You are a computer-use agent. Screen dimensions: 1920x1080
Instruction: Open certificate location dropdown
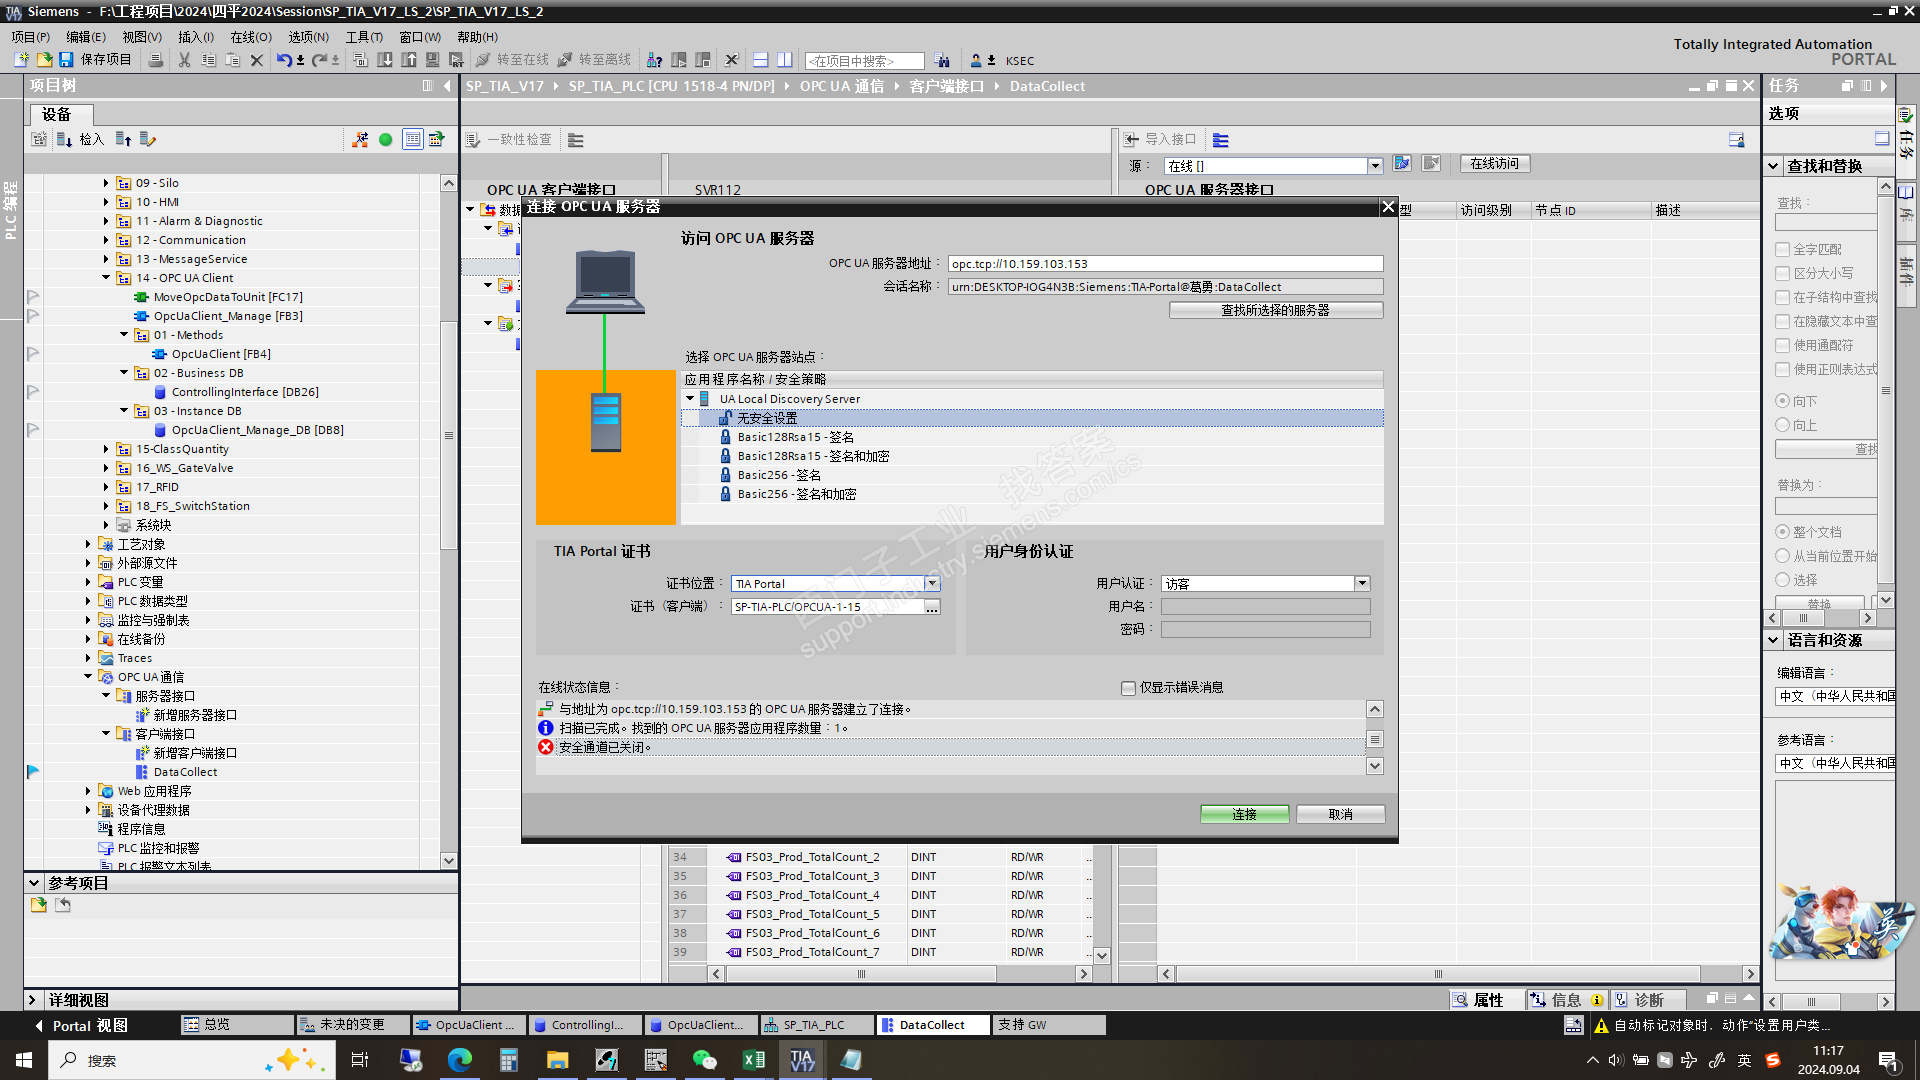click(932, 584)
